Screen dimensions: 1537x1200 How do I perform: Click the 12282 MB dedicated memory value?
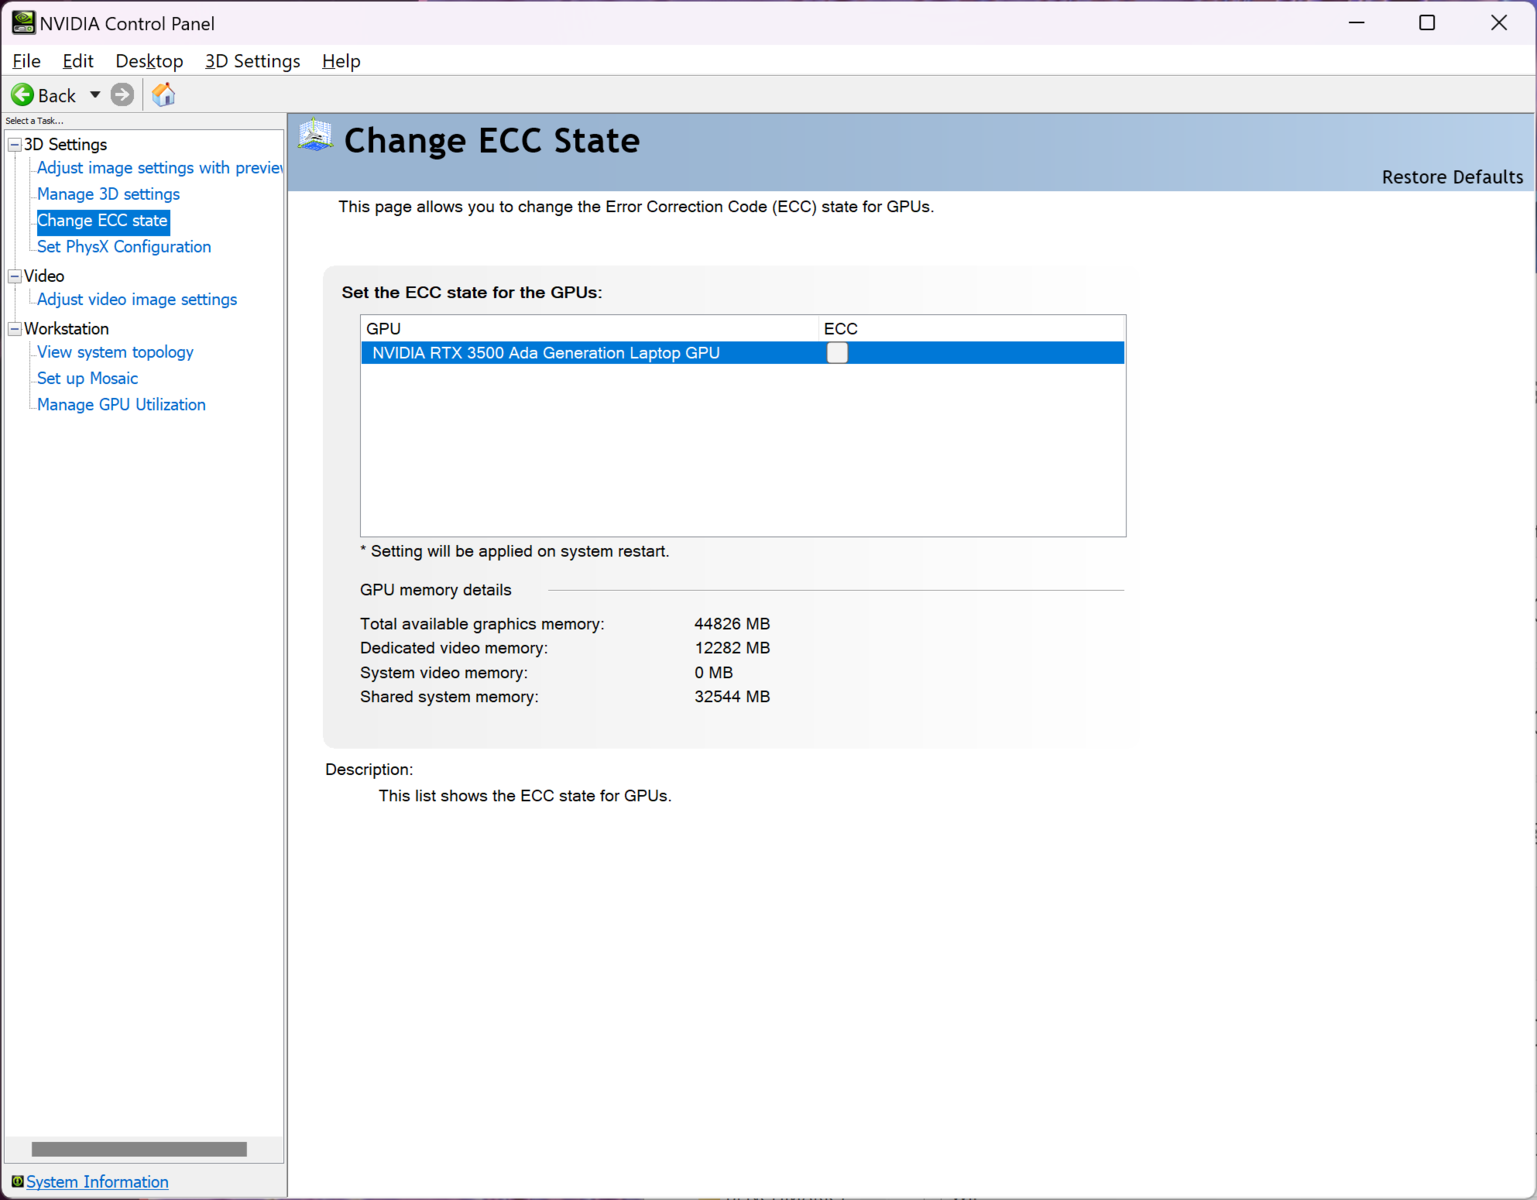732,648
